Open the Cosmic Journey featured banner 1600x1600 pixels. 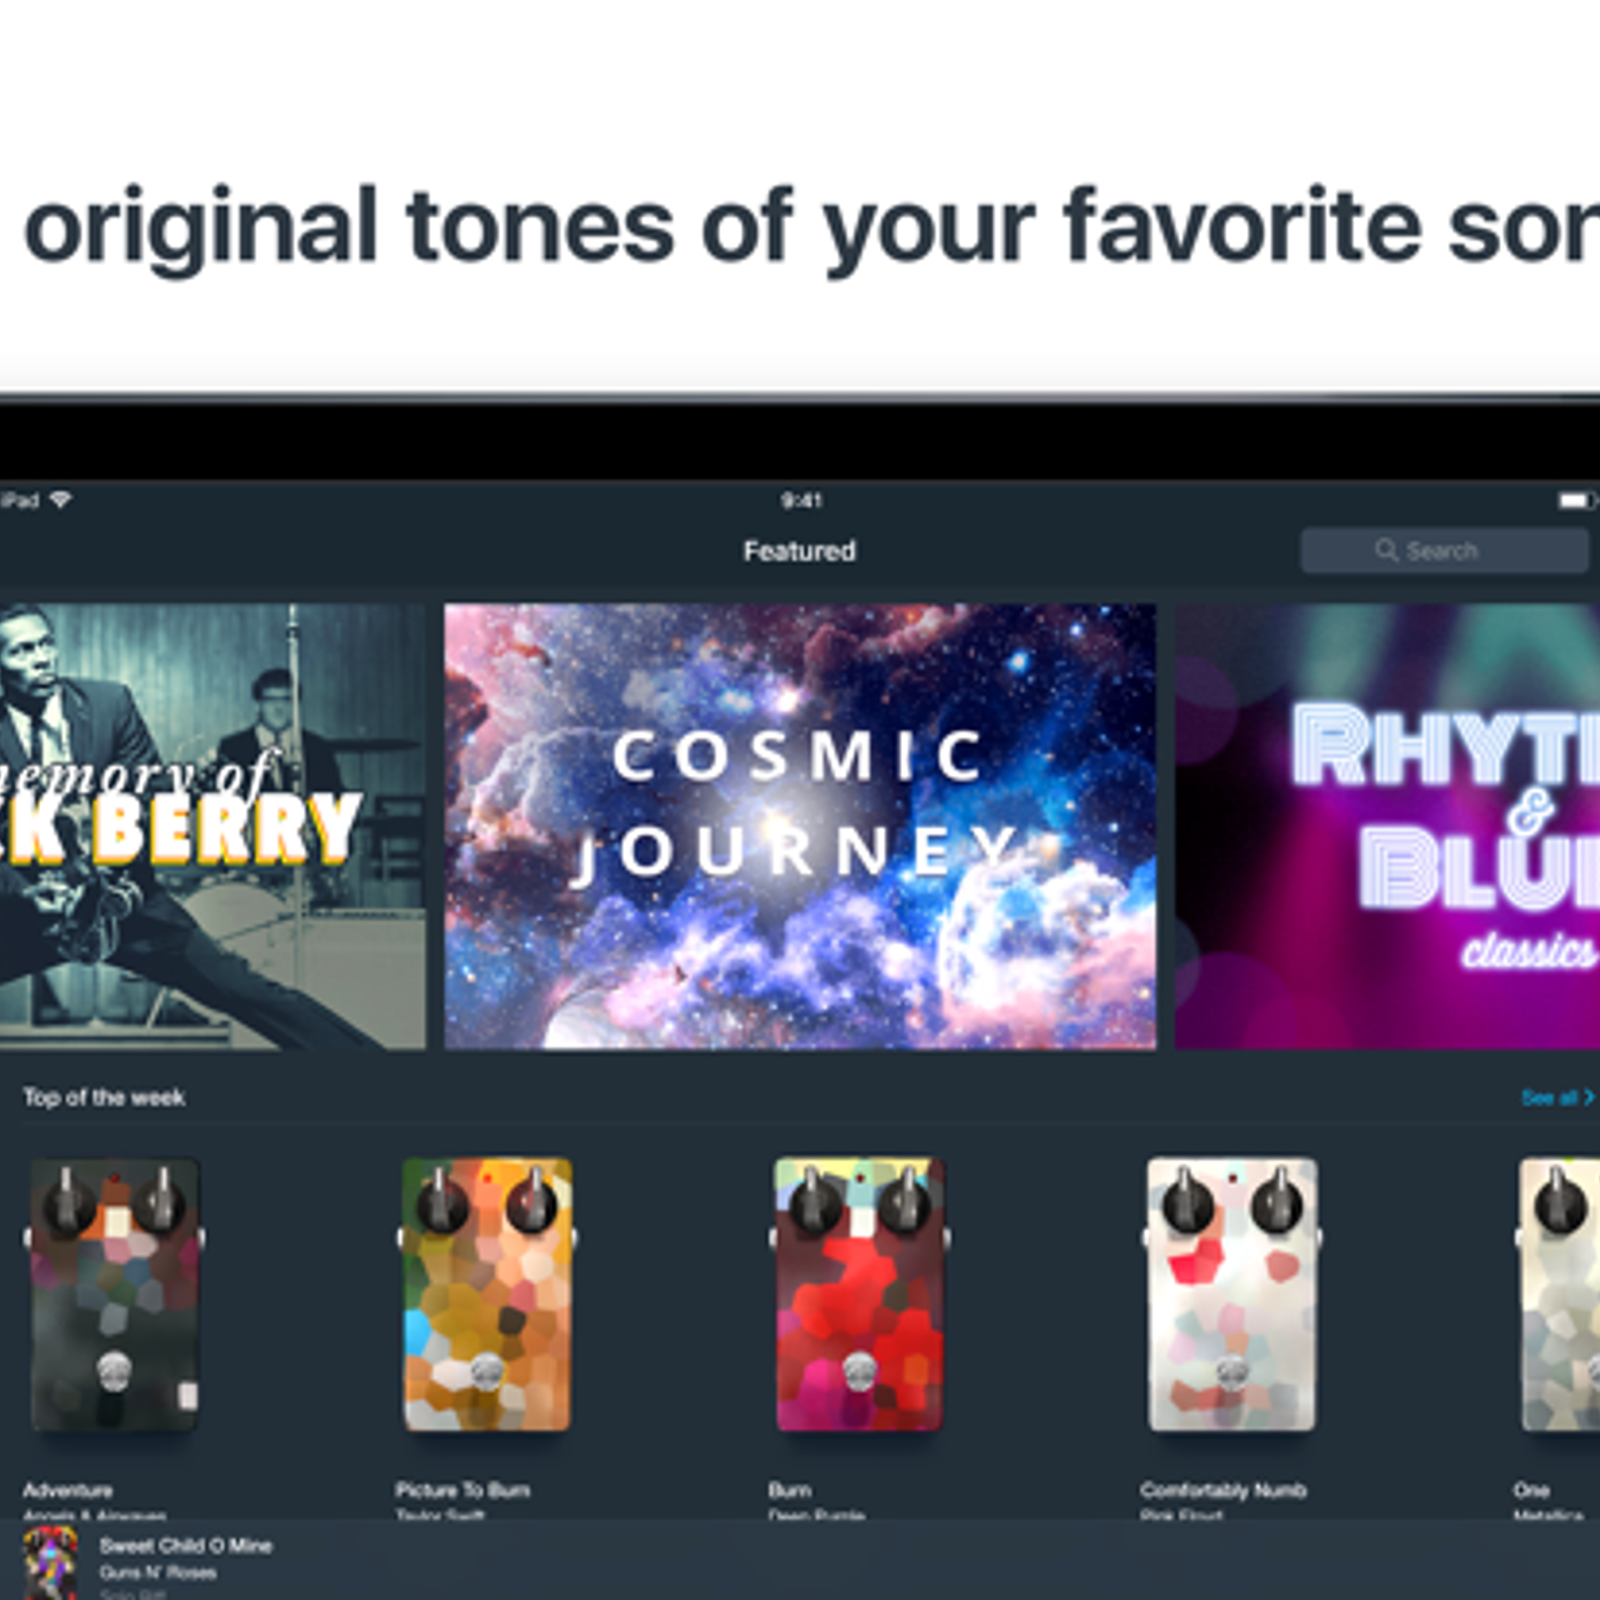(x=800, y=826)
